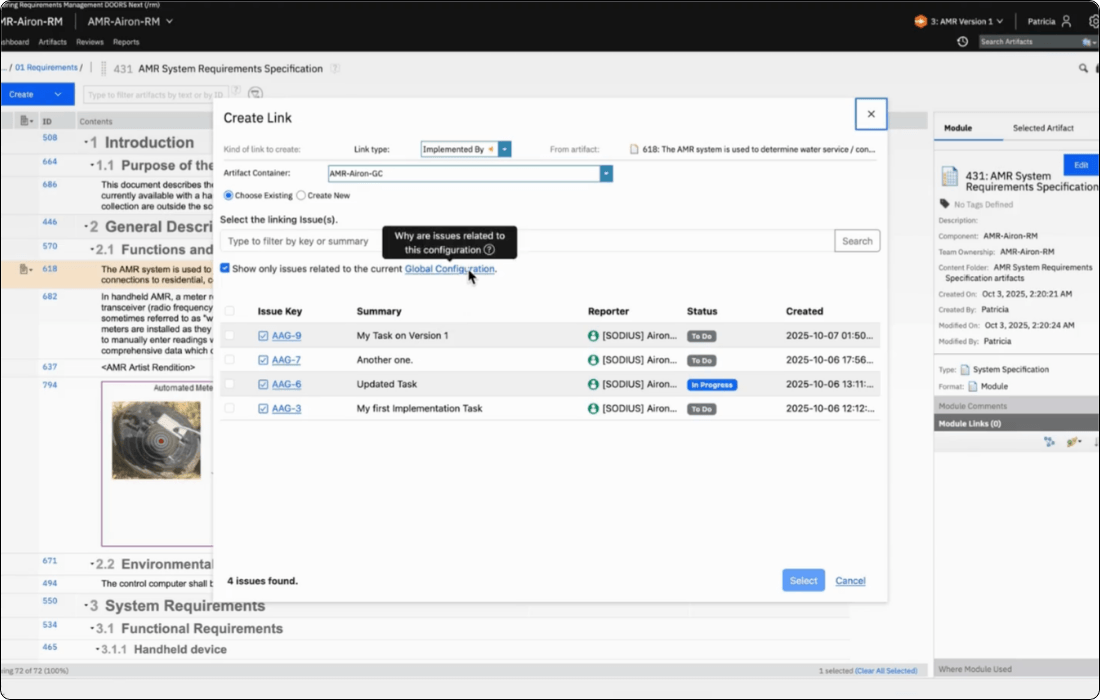
Task: Click the Select button in the dialog
Action: (x=803, y=580)
